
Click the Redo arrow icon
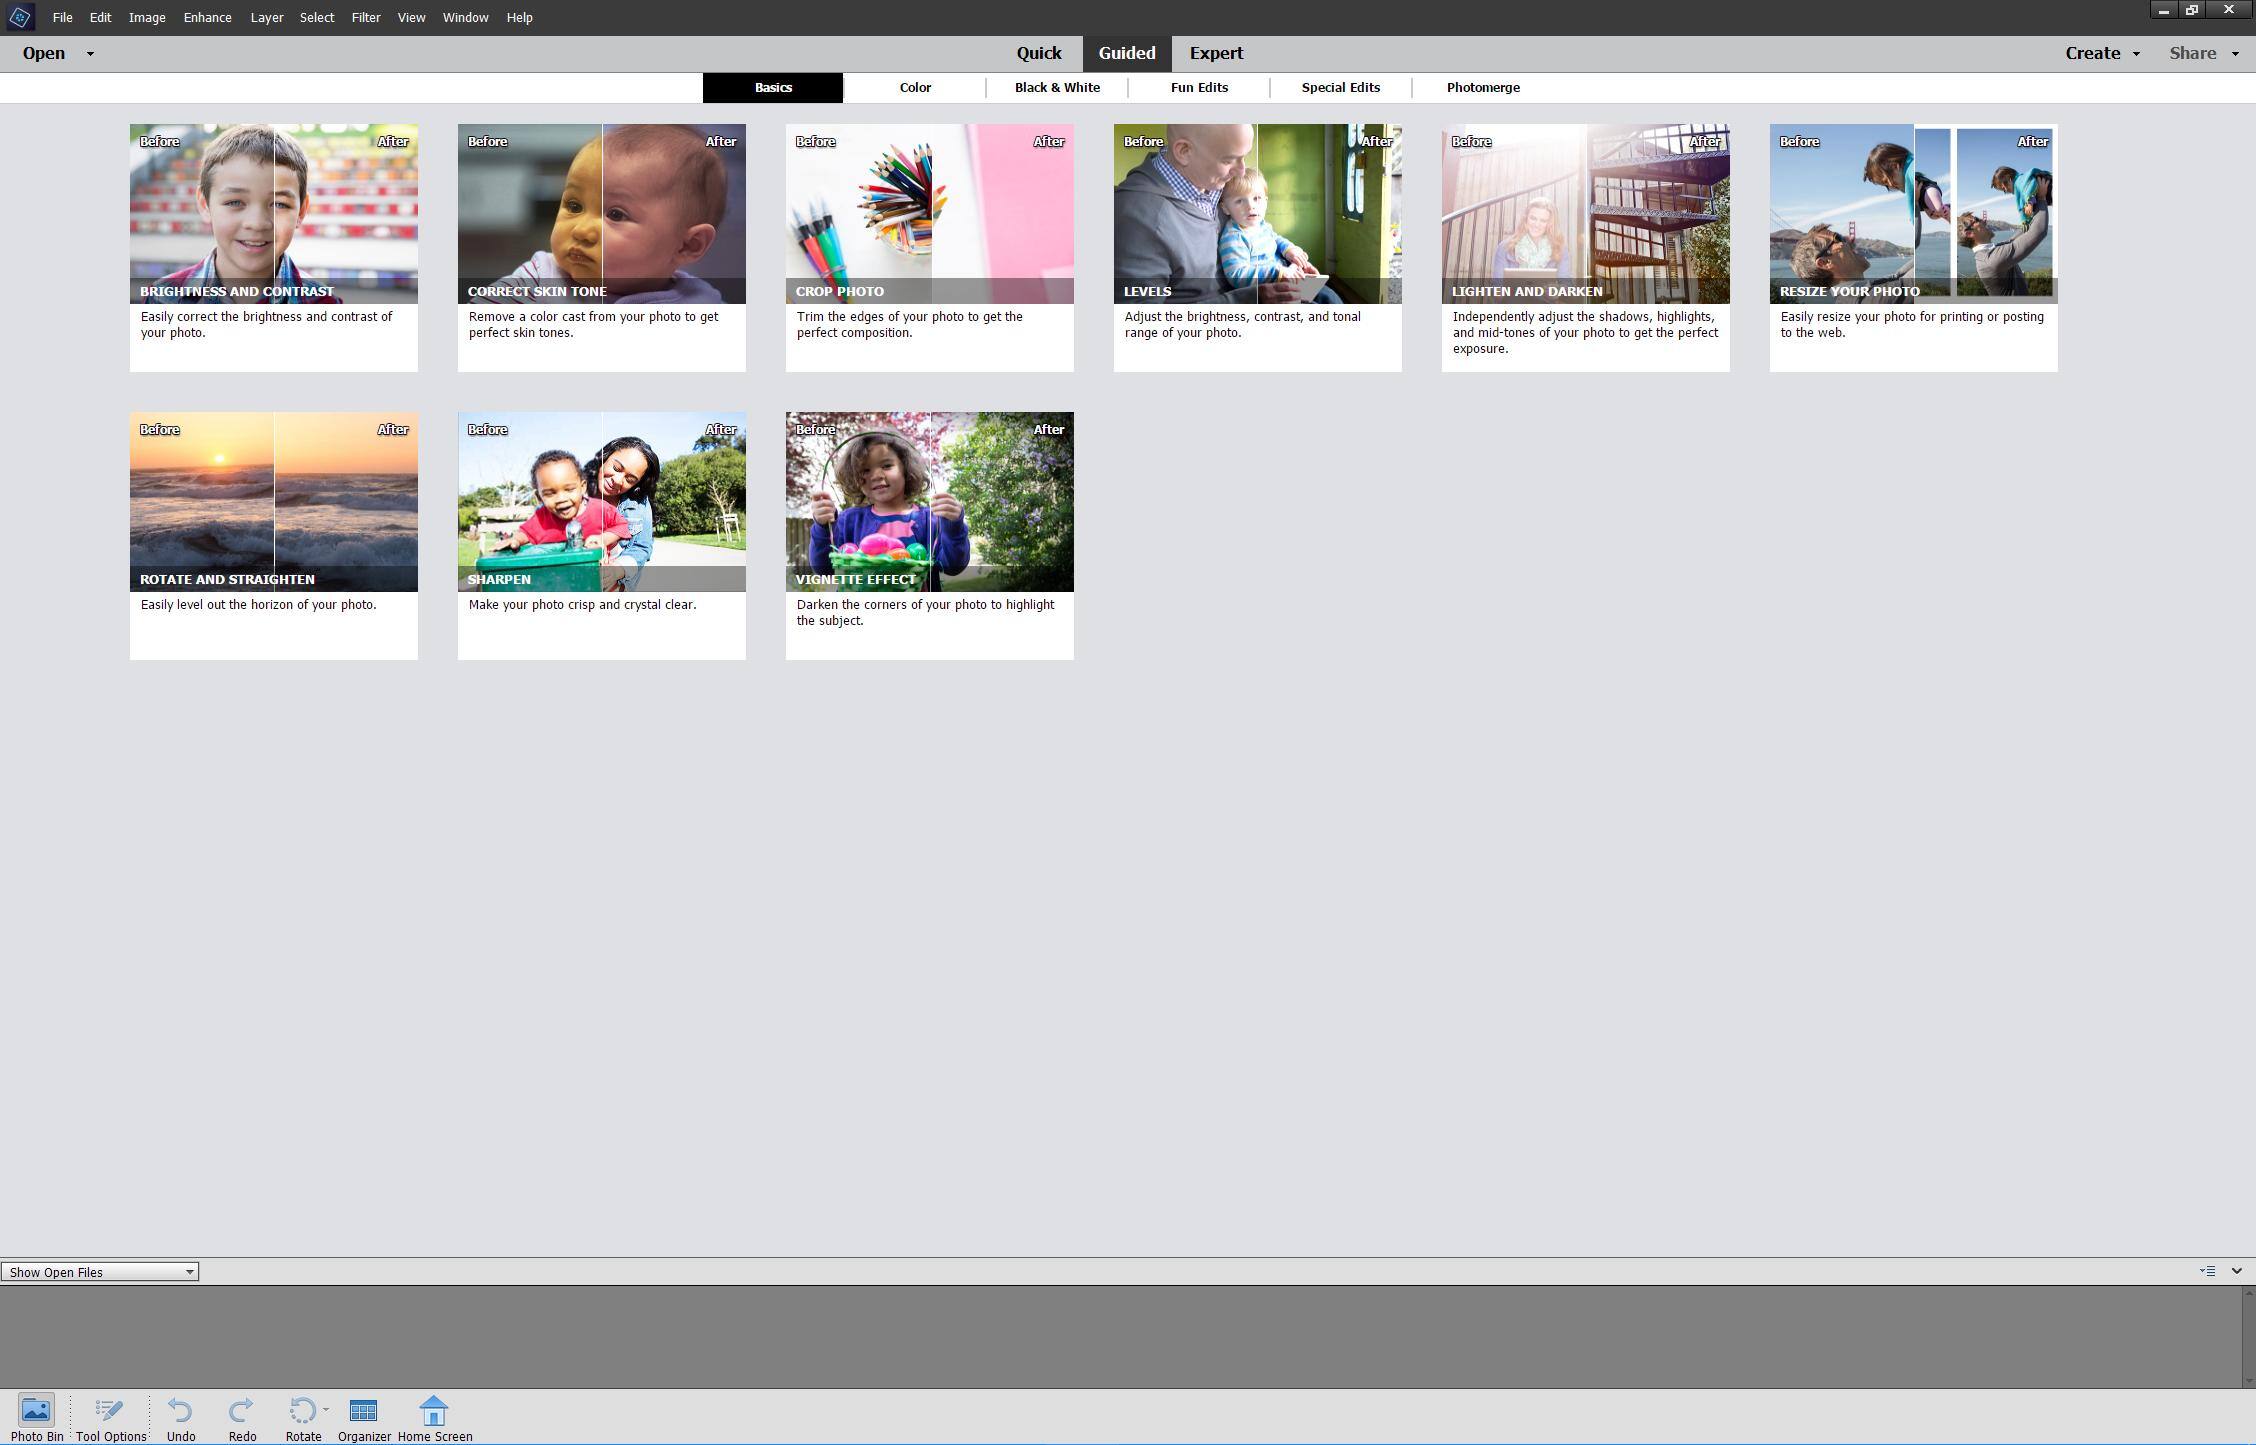(242, 1410)
